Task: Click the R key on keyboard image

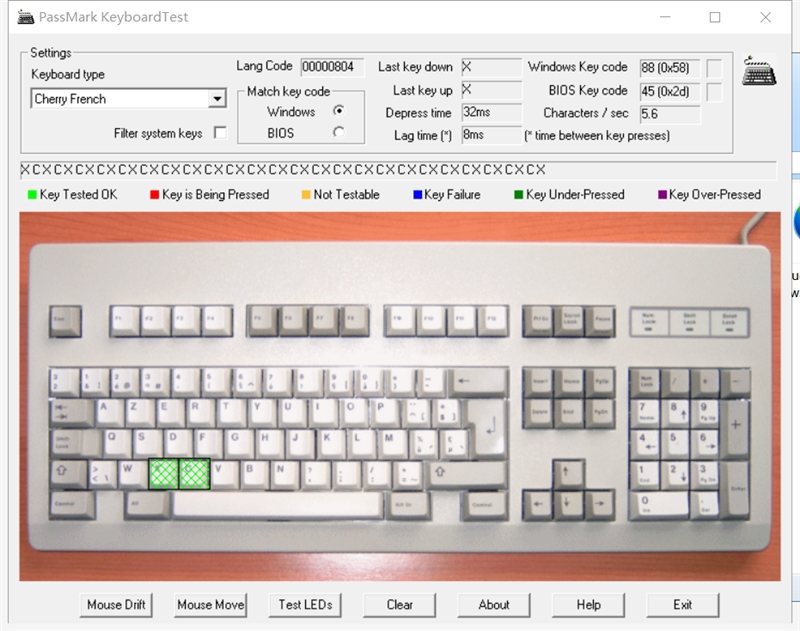Action: [x=201, y=412]
